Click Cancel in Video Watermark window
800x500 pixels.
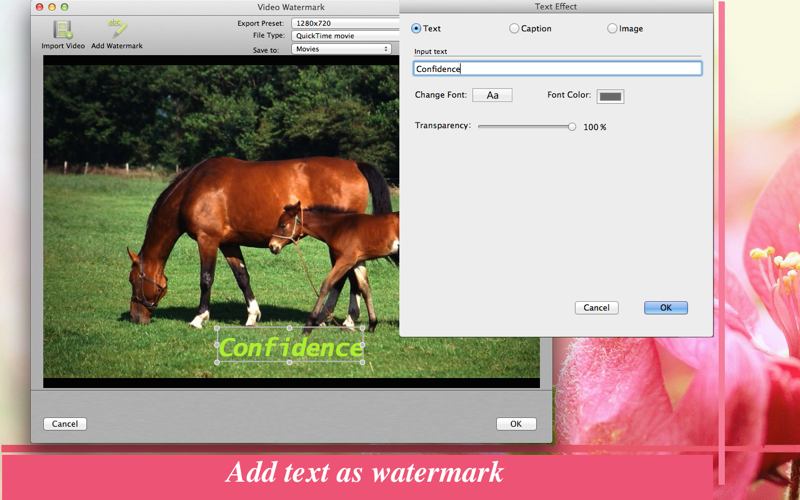[65, 424]
